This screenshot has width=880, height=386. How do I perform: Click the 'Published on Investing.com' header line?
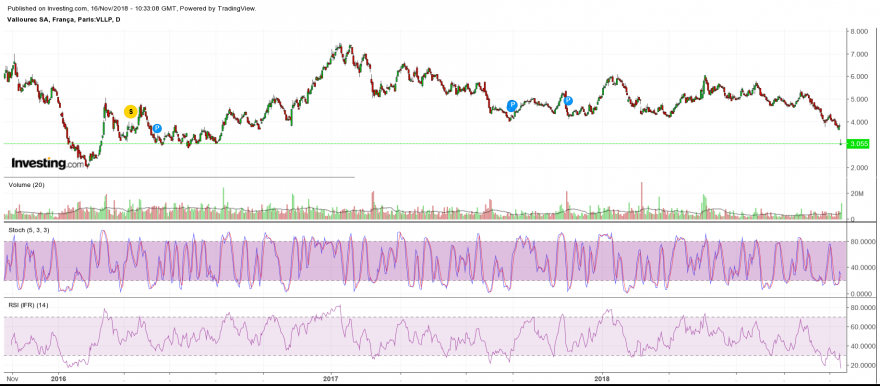tap(131, 9)
